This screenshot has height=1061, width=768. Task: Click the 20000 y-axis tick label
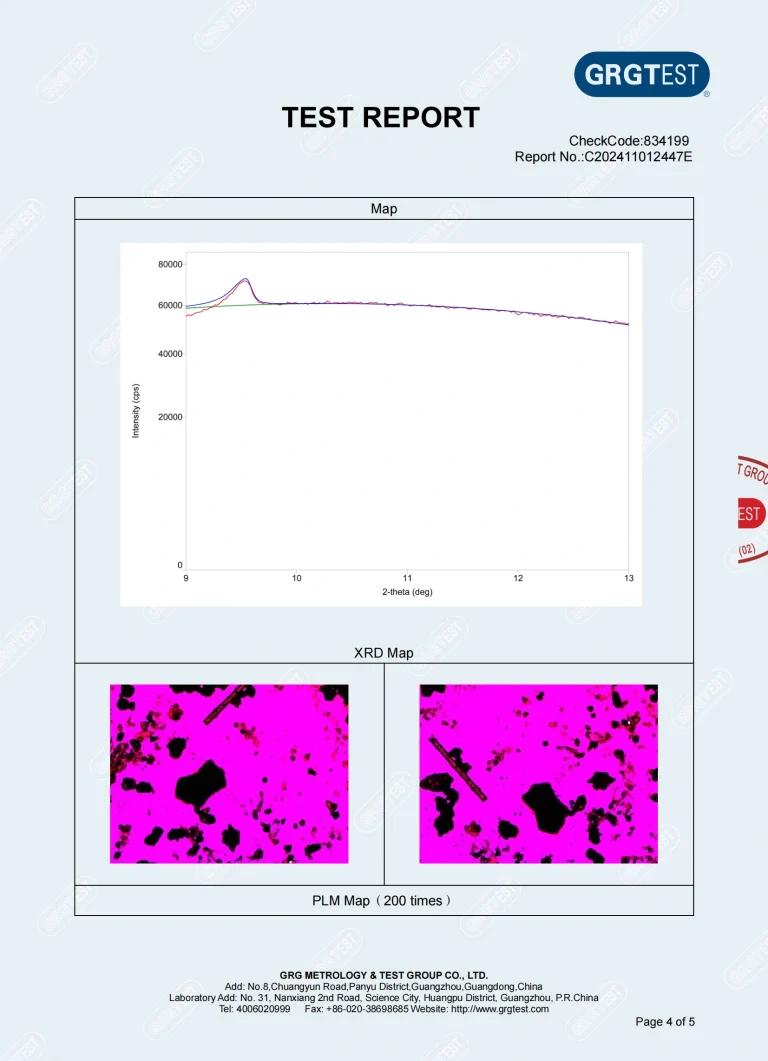pyautogui.click(x=170, y=417)
